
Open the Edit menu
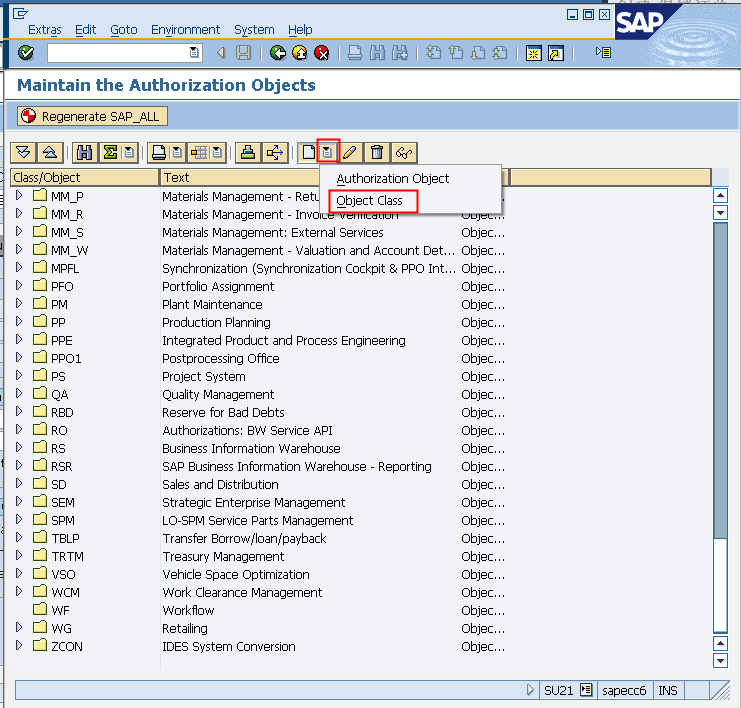[86, 30]
